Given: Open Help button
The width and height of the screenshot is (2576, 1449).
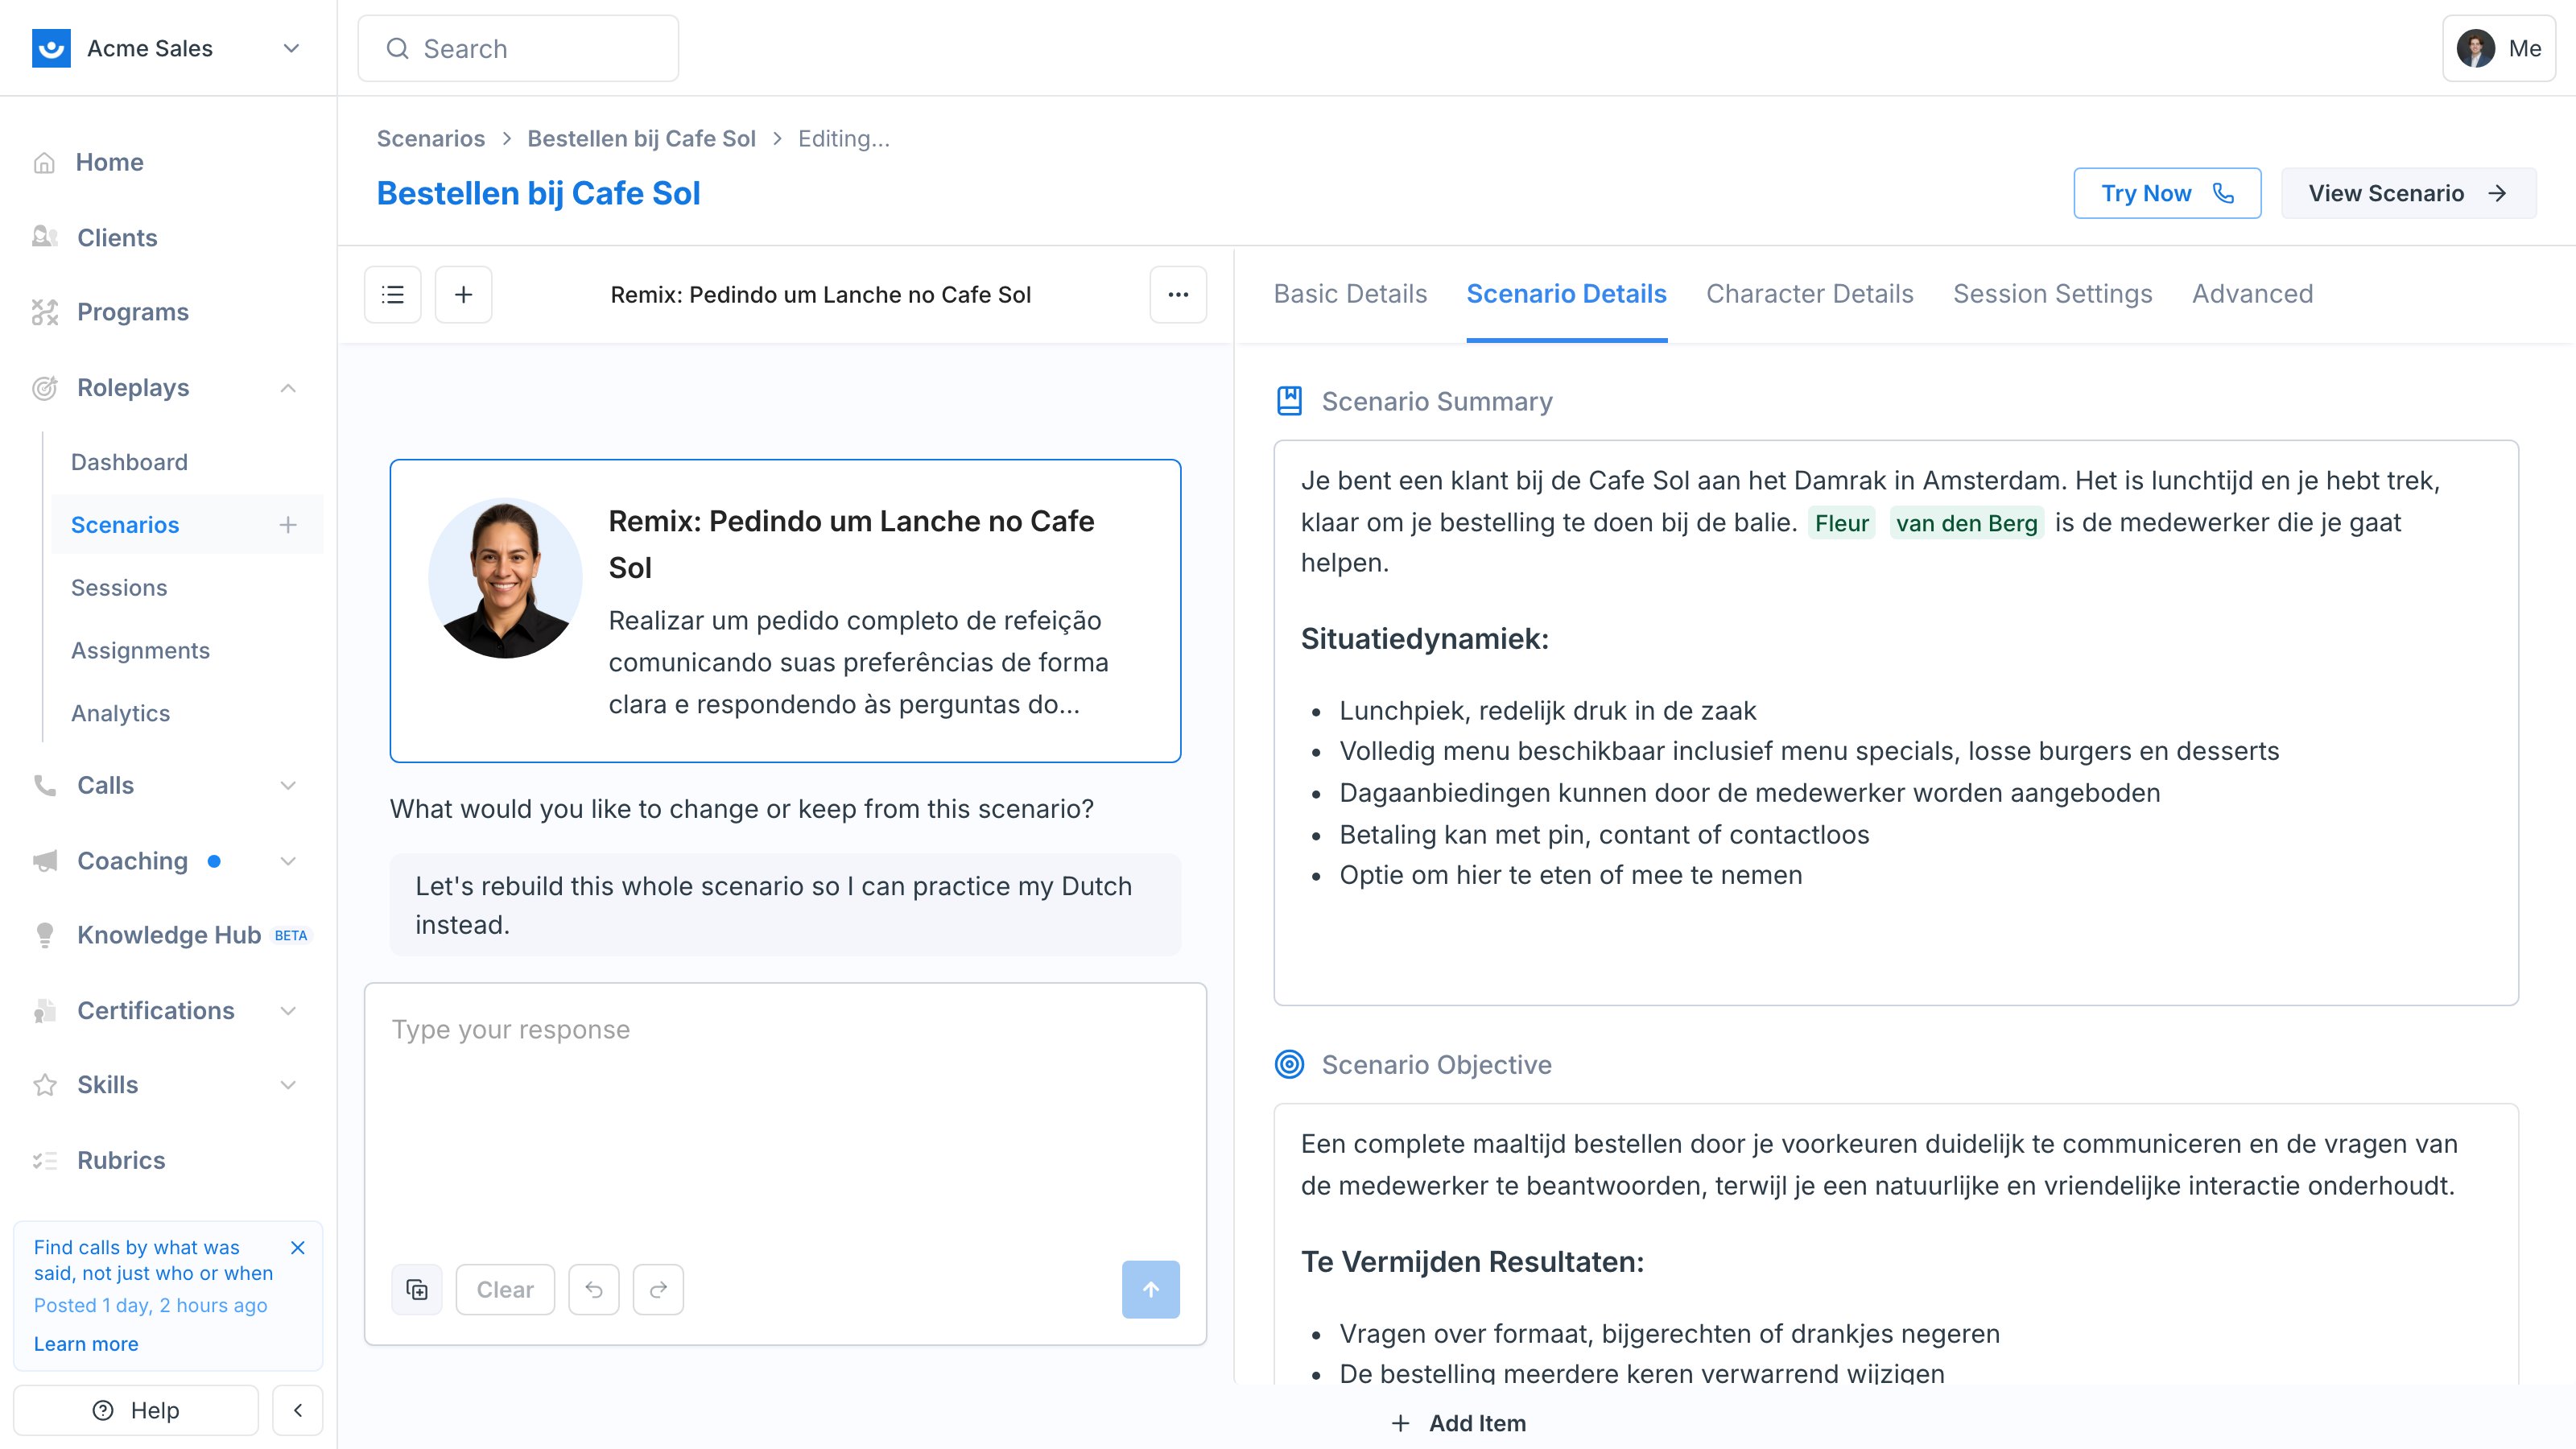Looking at the screenshot, I should [x=136, y=1410].
